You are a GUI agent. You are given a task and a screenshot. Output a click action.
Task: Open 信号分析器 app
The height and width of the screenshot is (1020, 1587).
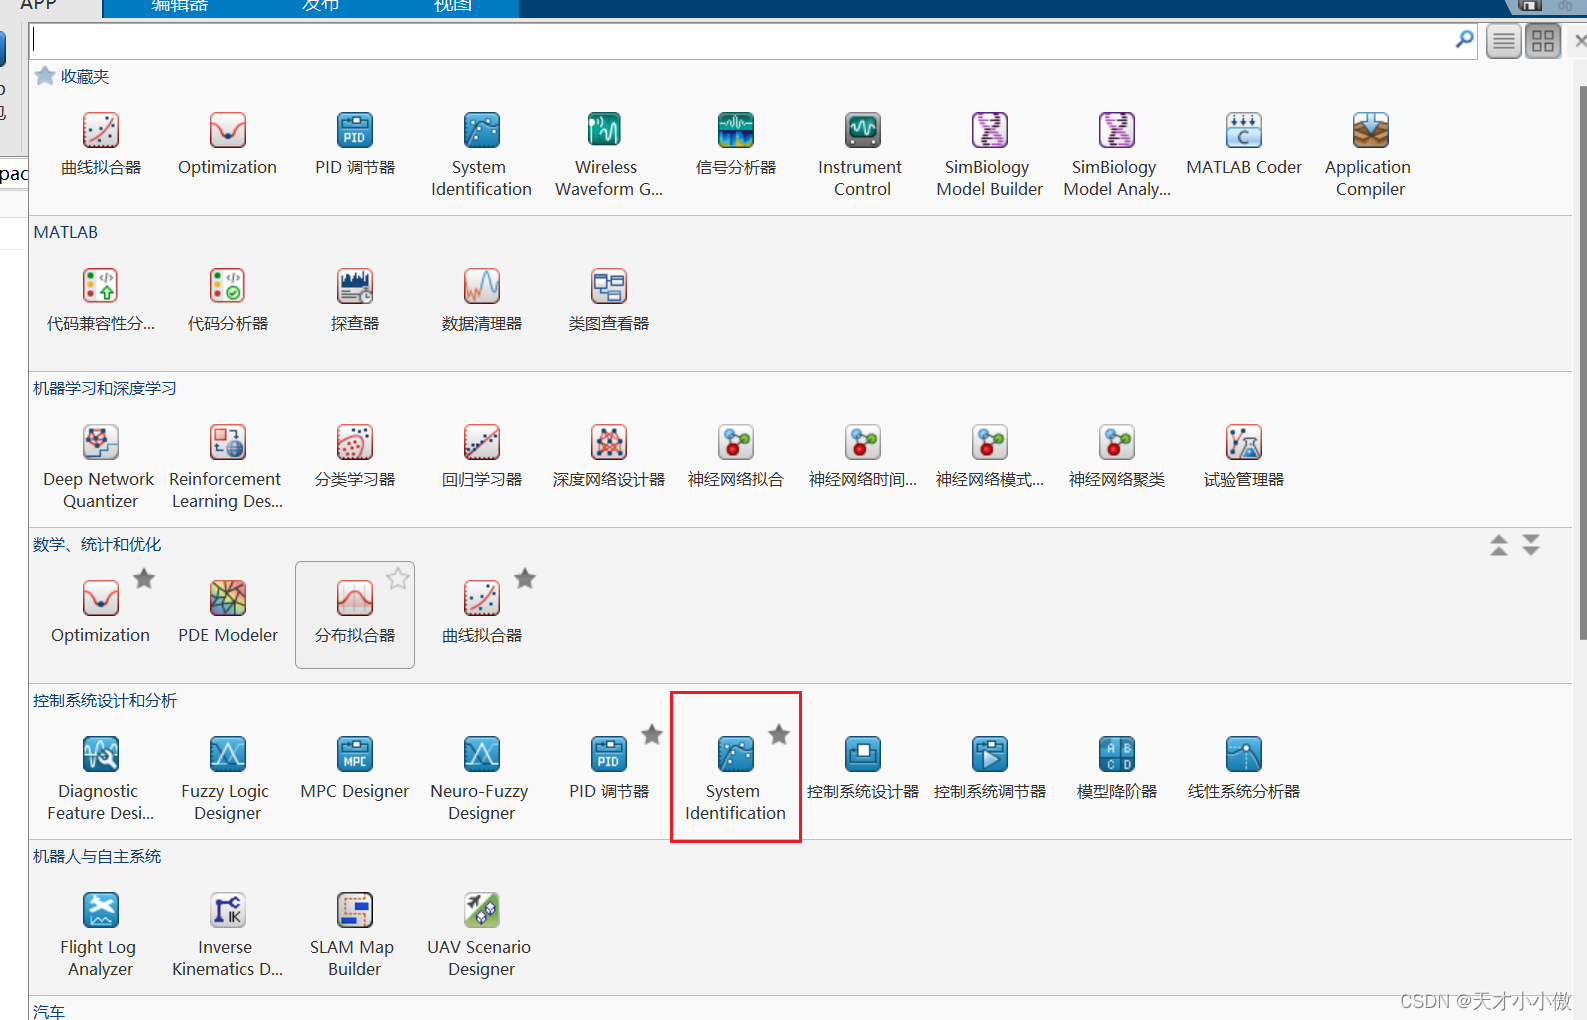(x=736, y=144)
